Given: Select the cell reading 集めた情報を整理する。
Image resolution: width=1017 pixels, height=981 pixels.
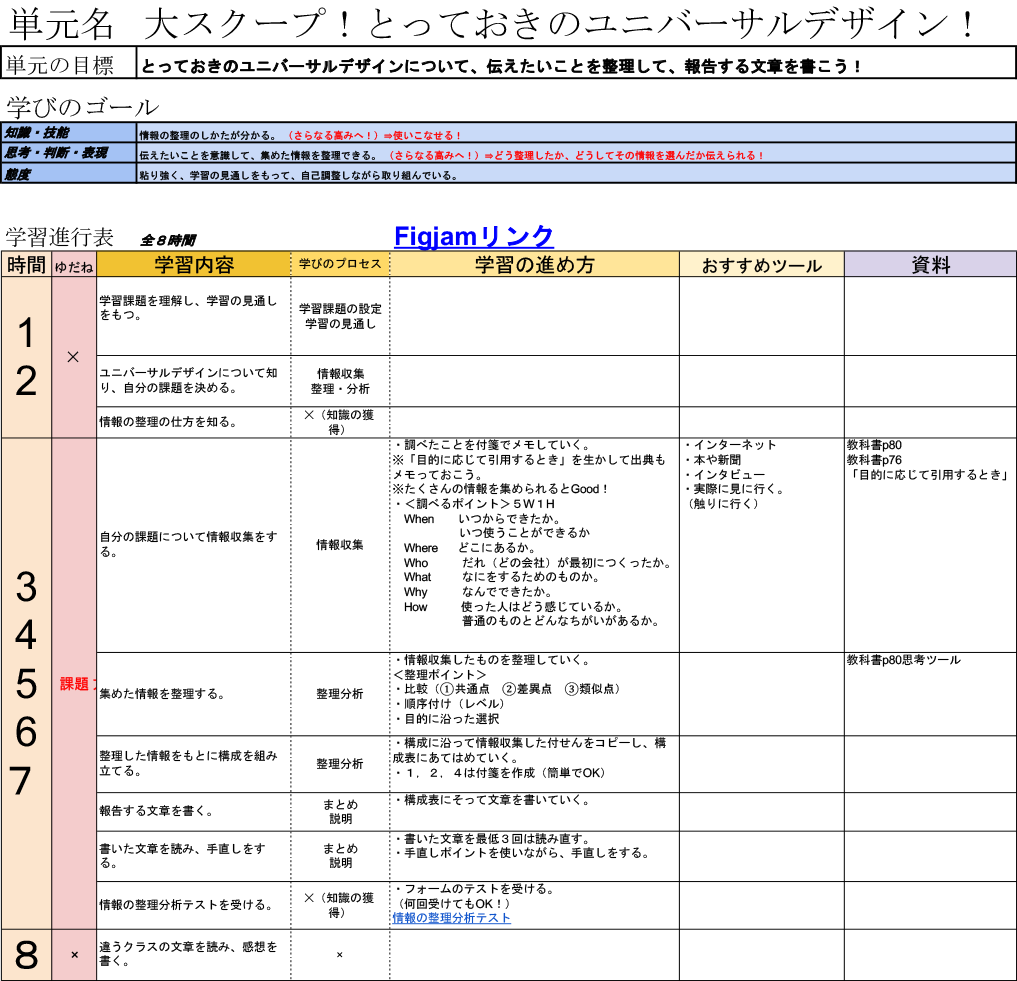Looking at the screenshot, I should (193, 693).
